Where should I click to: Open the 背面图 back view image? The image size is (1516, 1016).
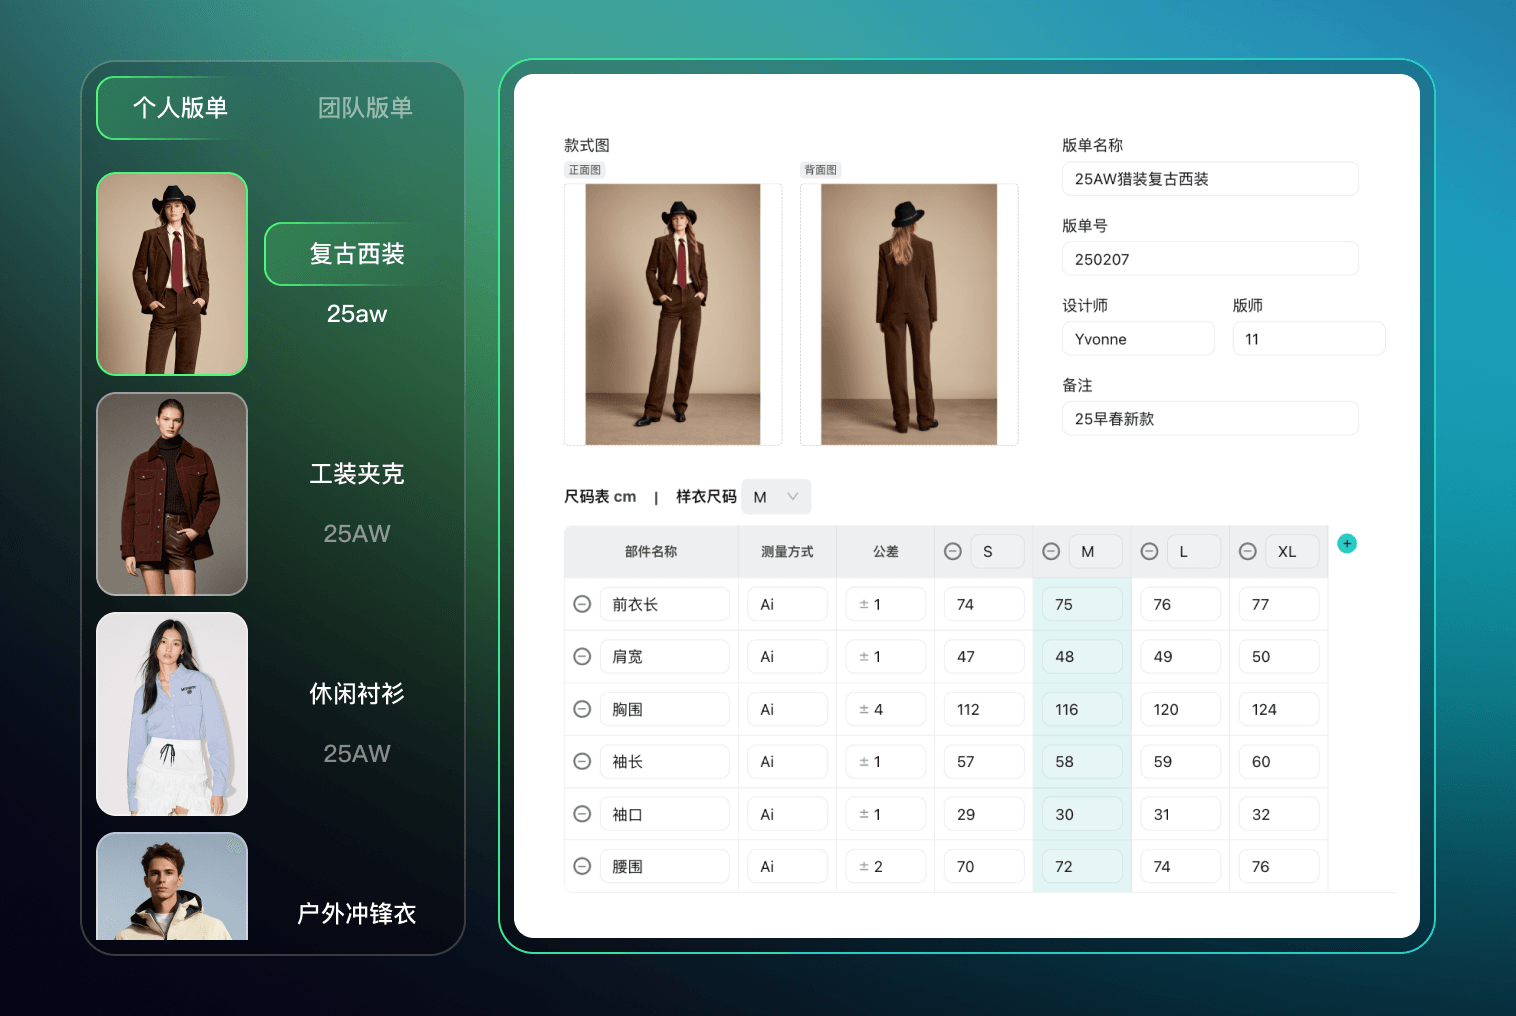909,314
